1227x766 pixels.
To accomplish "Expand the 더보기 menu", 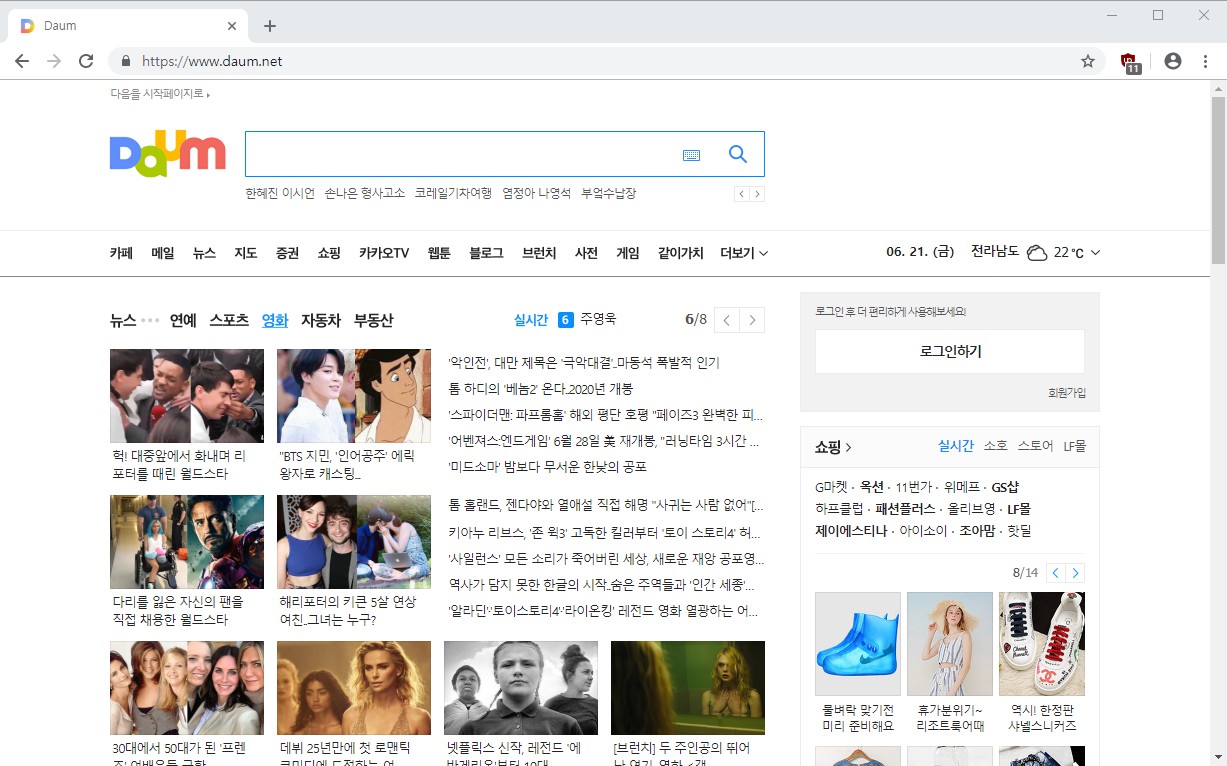I will pos(744,253).
